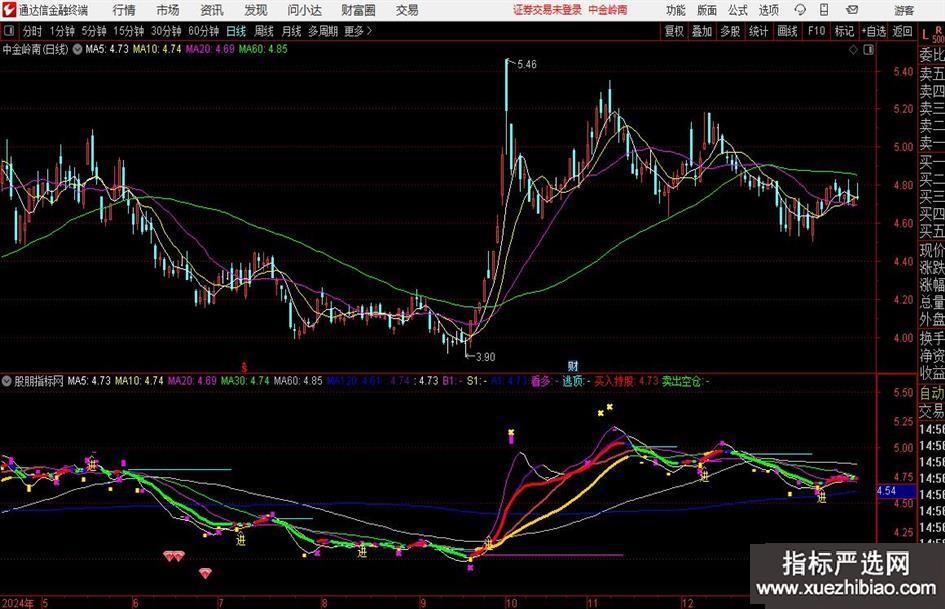Open the mail envelope icon
Viewport: 945px width, 609px height.
point(852,10)
